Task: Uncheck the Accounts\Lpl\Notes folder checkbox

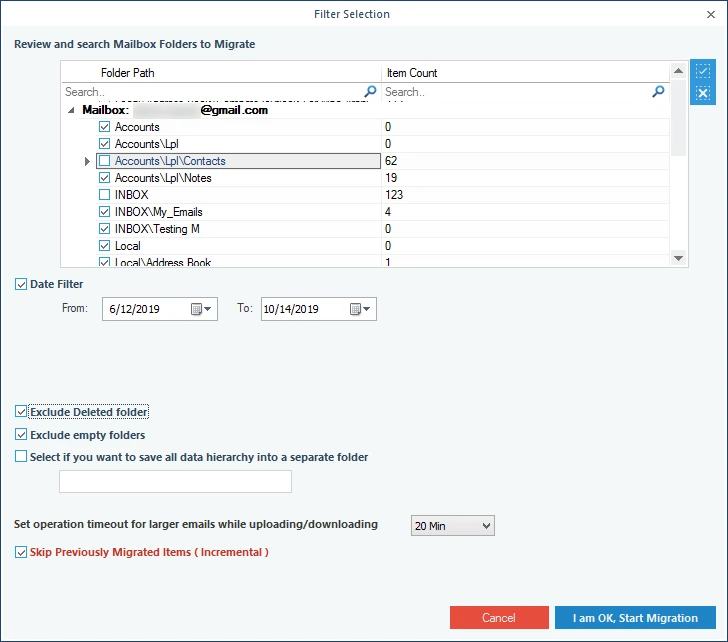Action: pos(104,178)
